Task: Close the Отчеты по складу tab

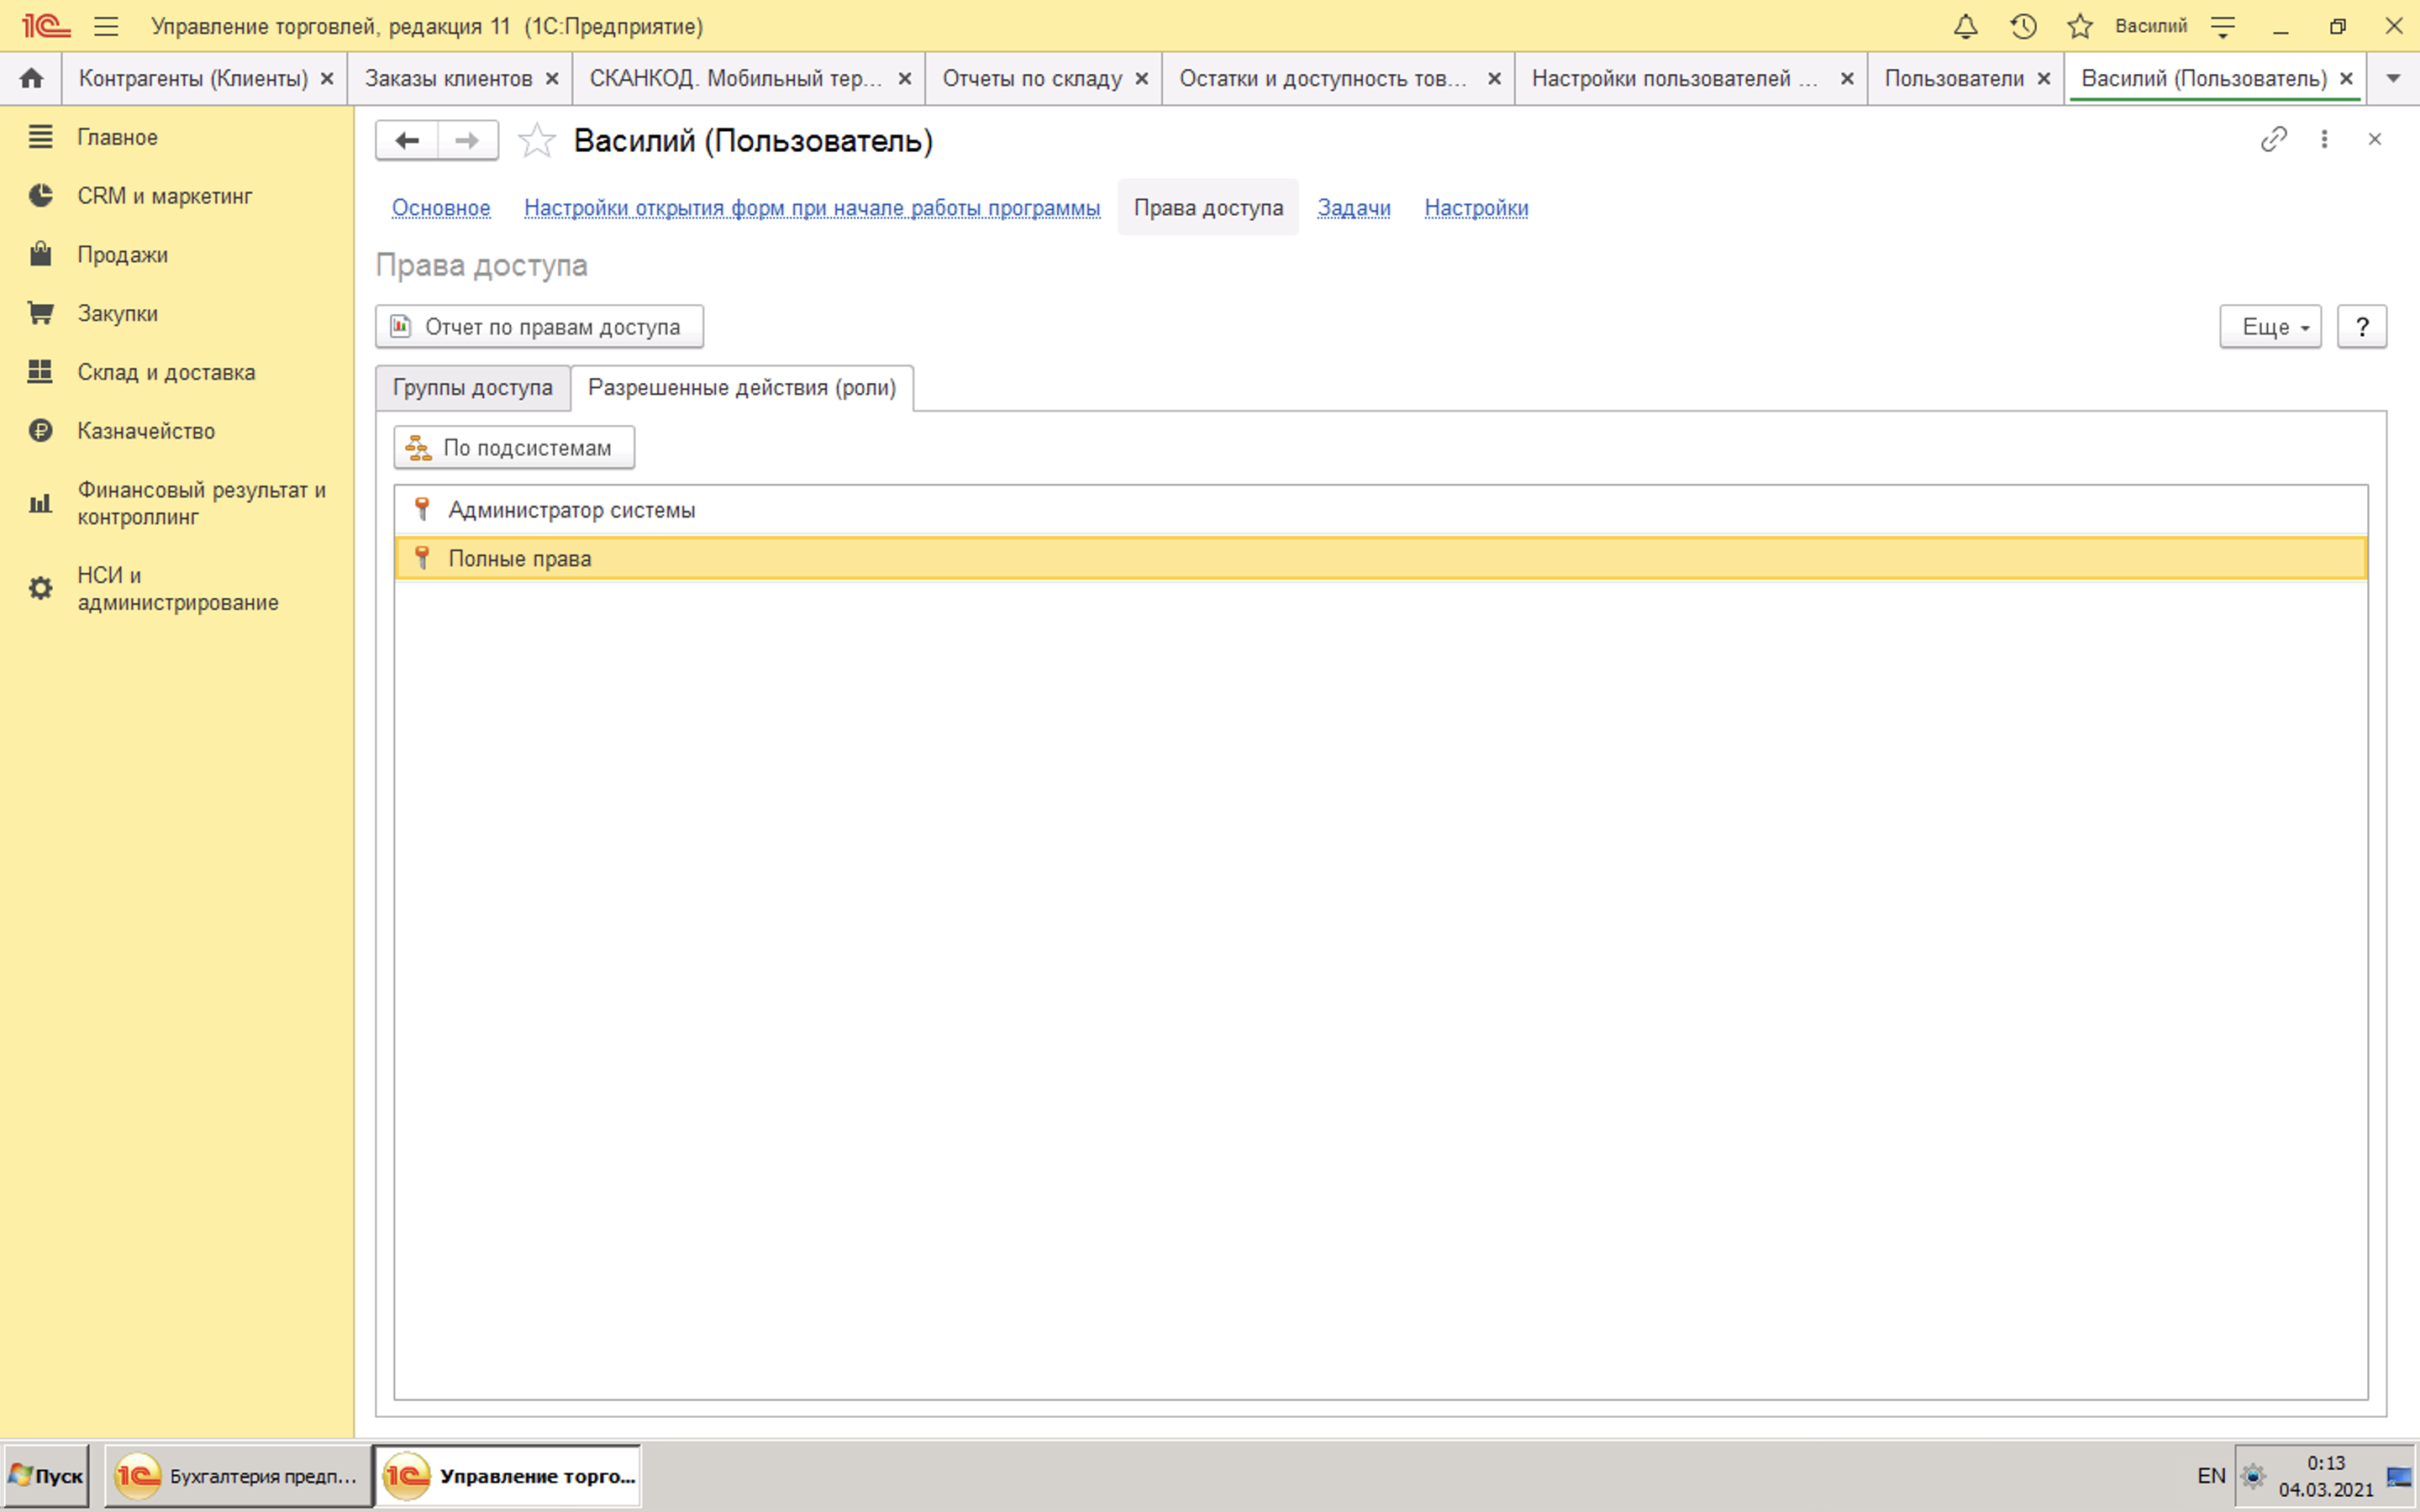Action: point(1142,79)
